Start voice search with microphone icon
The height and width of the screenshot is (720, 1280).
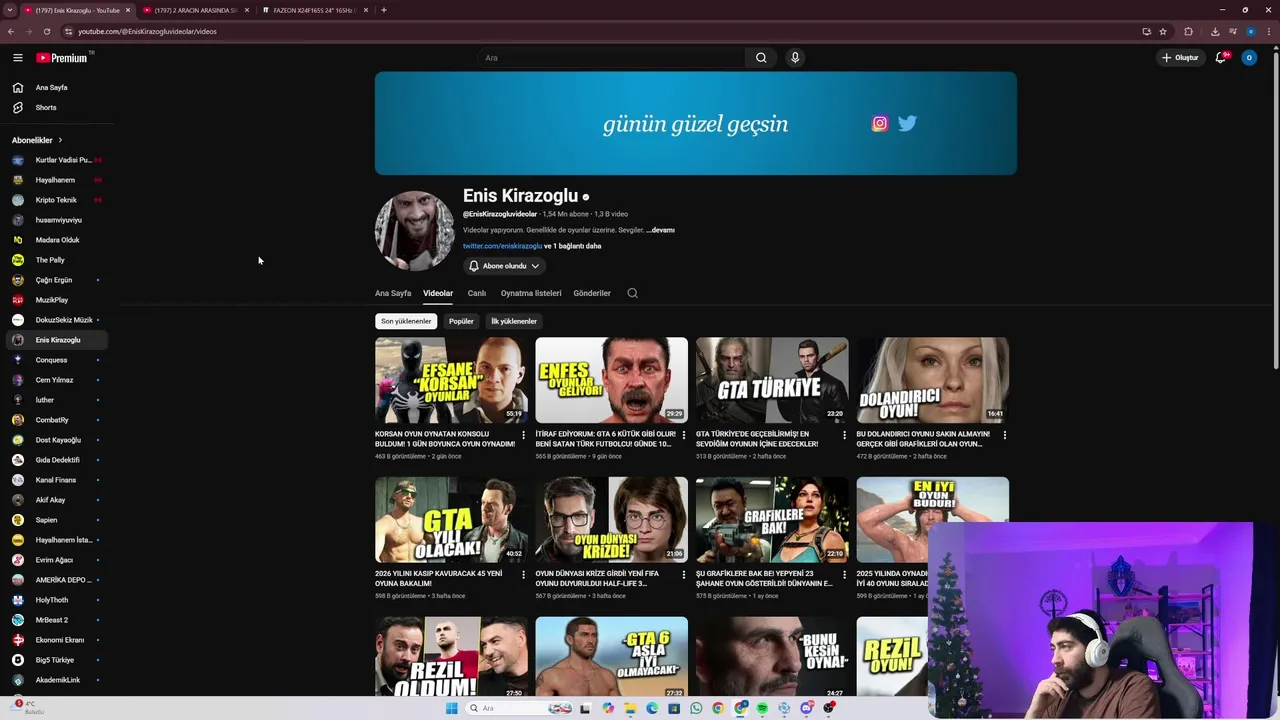coord(795,58)
